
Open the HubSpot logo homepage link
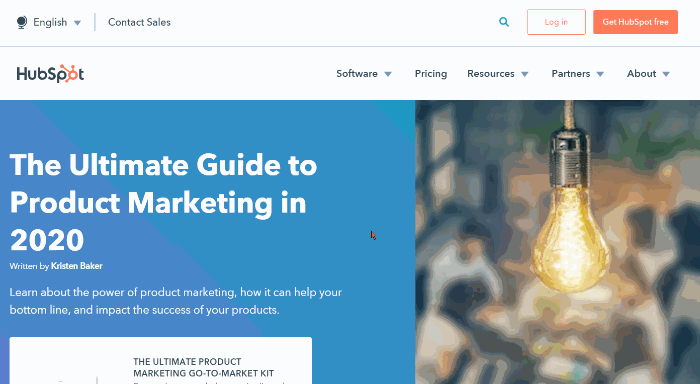[x=50, y=74]
